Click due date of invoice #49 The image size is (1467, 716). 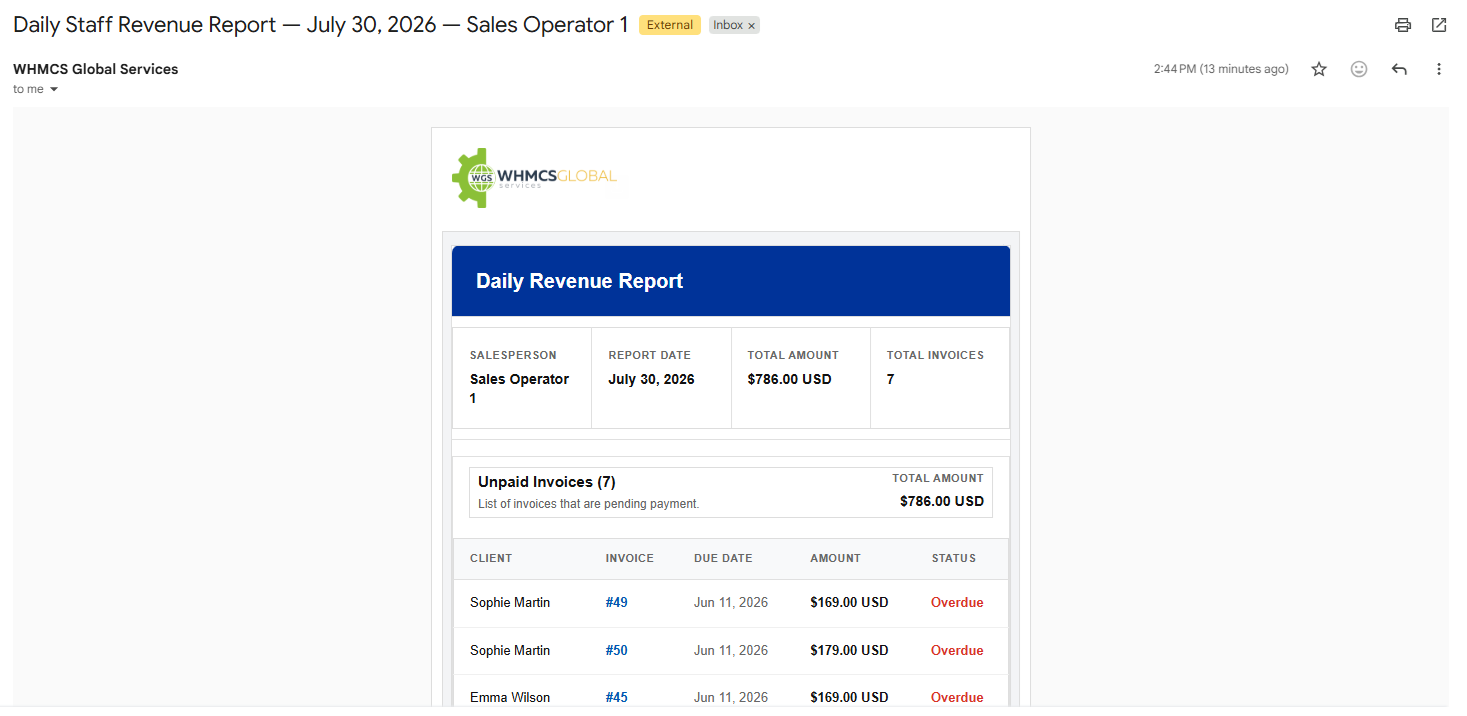[731, 603]
